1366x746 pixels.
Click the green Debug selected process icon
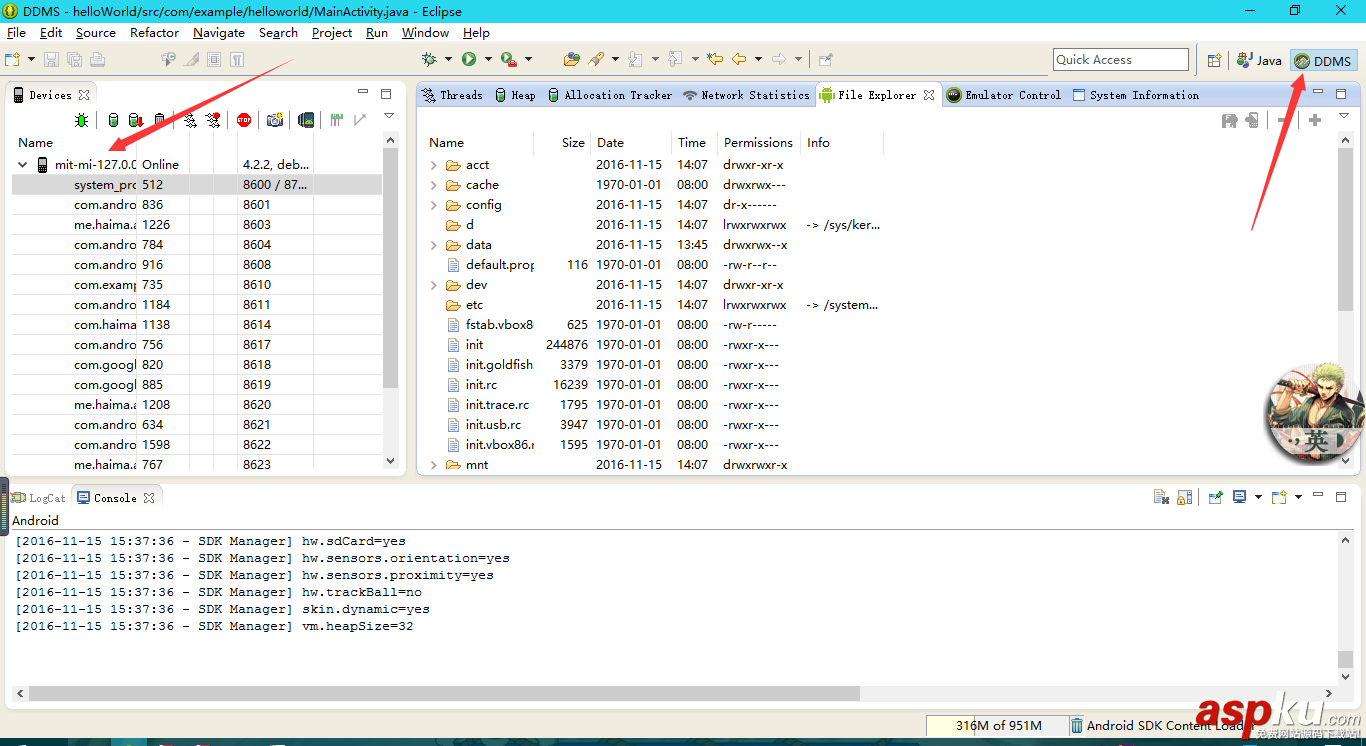(x=82, y=120)
